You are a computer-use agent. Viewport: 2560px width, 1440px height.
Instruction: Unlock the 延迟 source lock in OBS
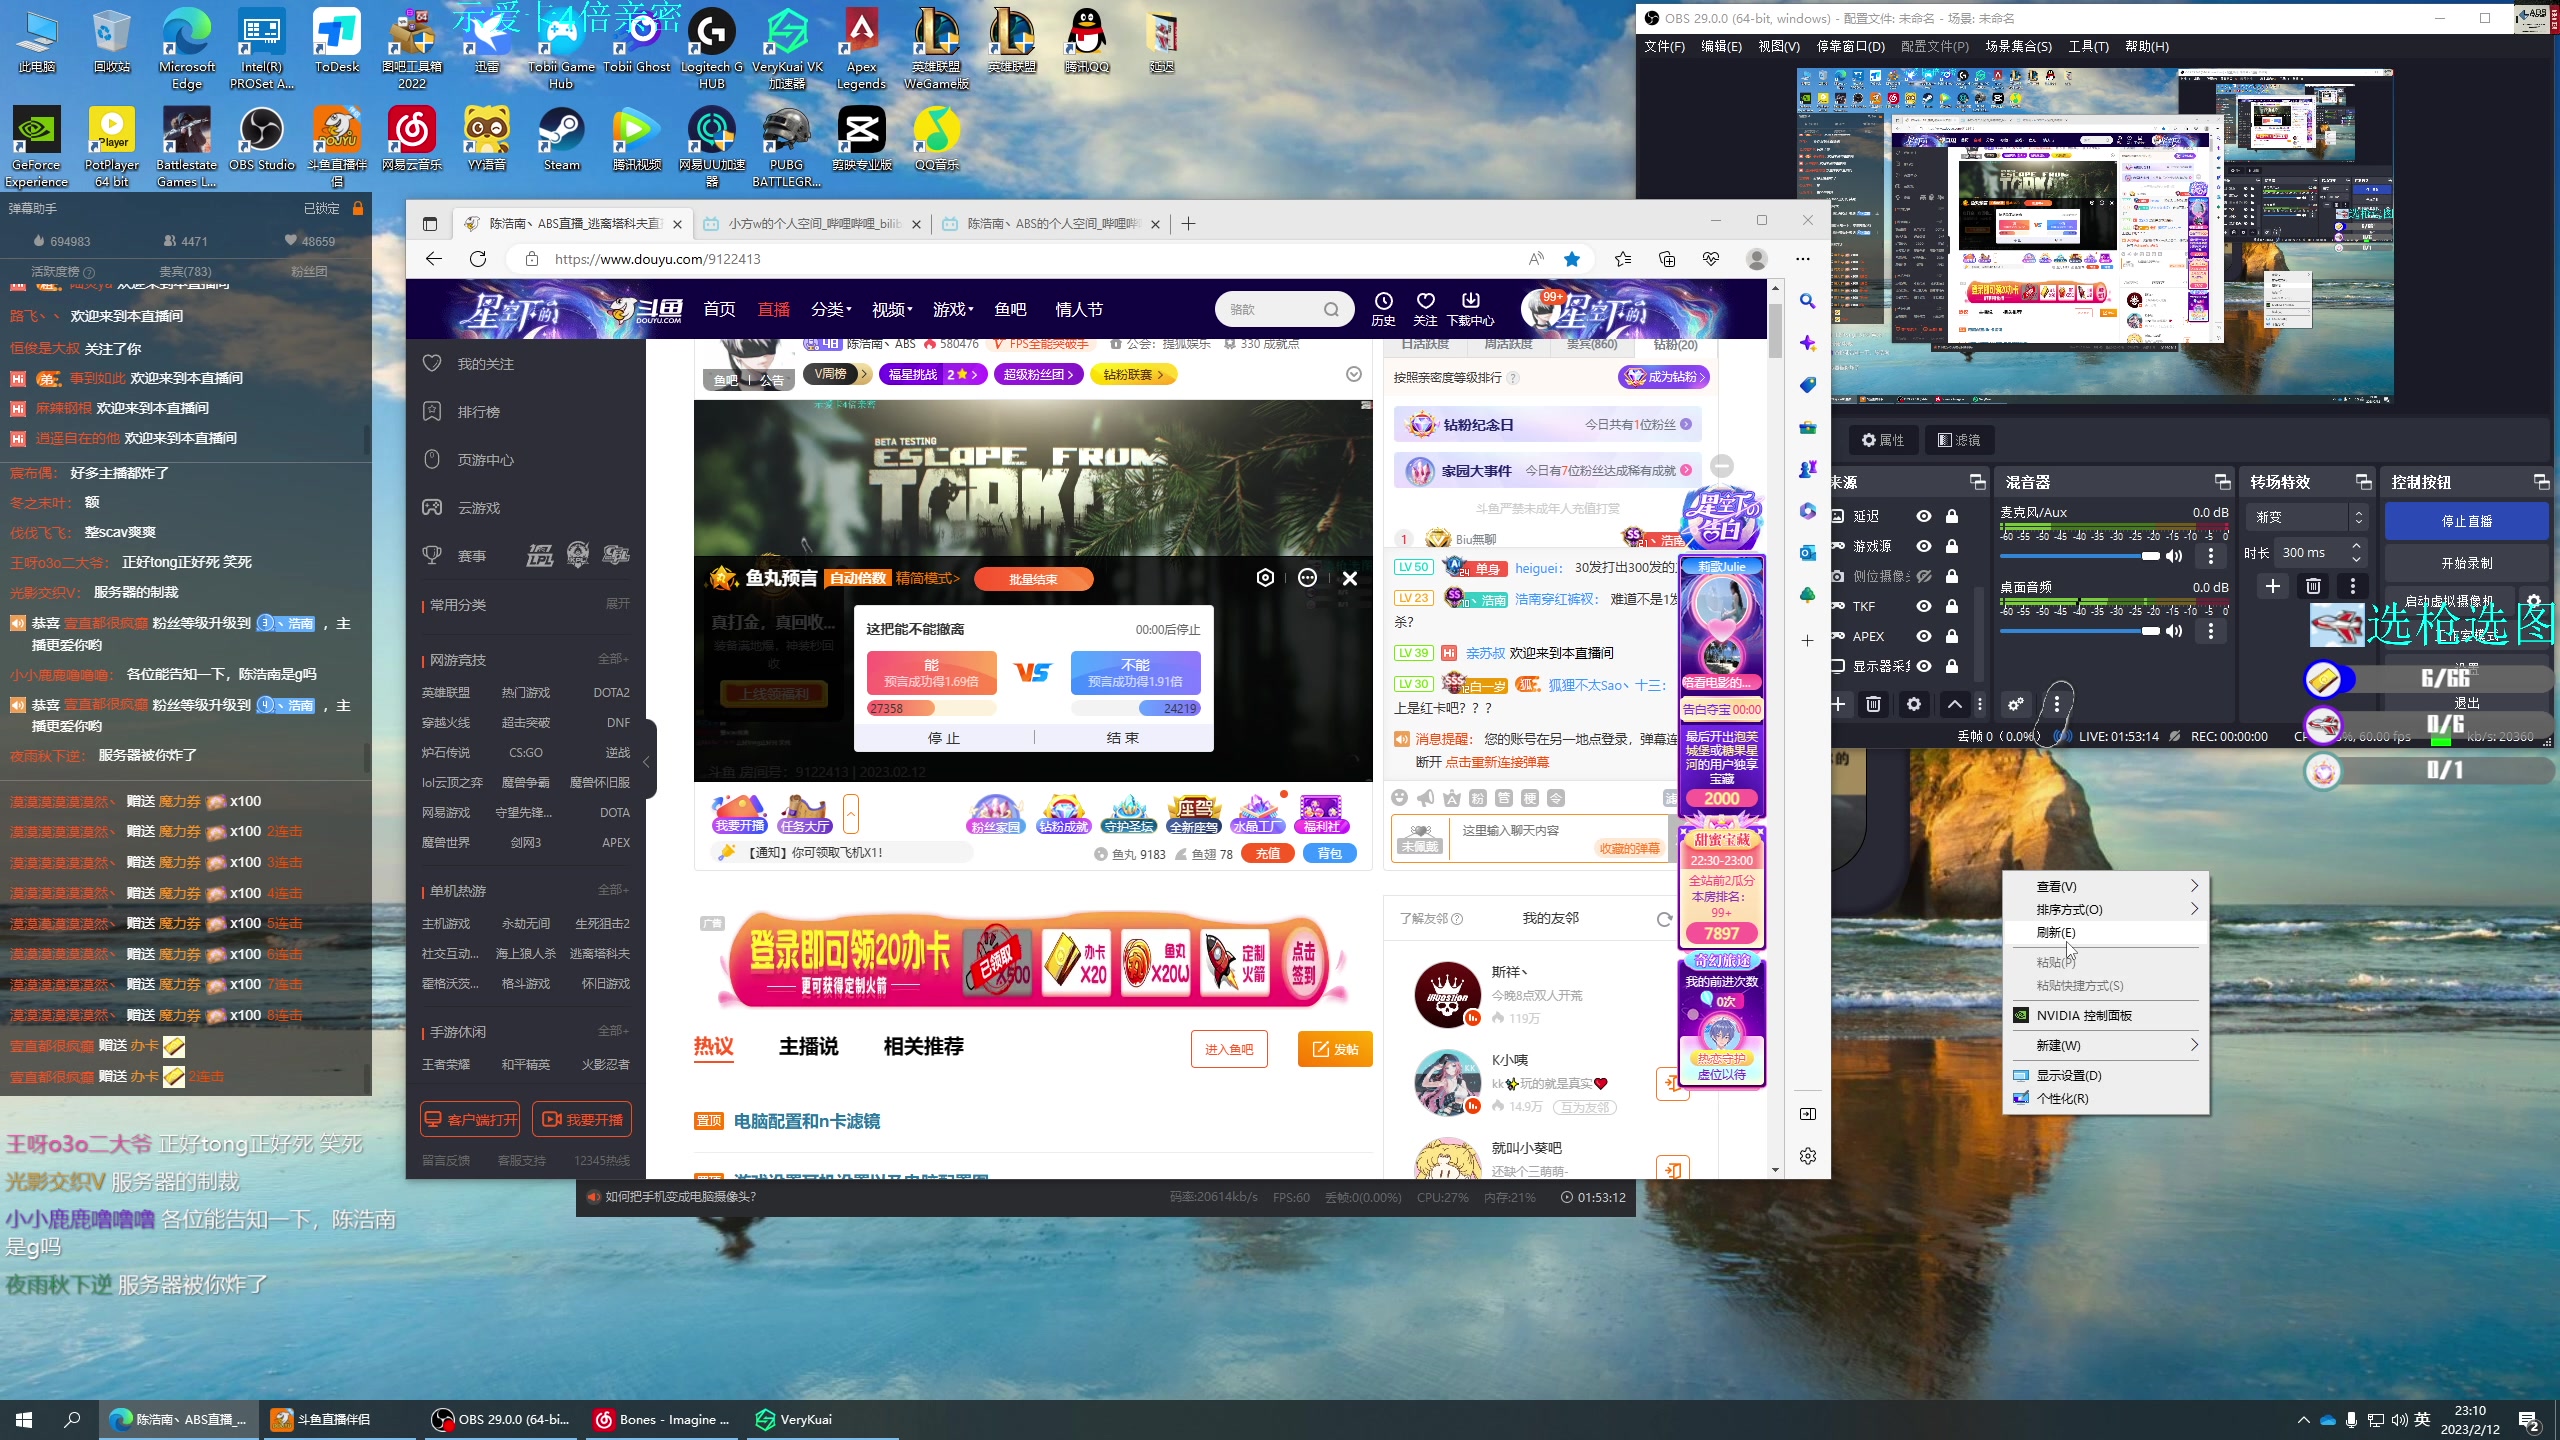click(1951, 516)
